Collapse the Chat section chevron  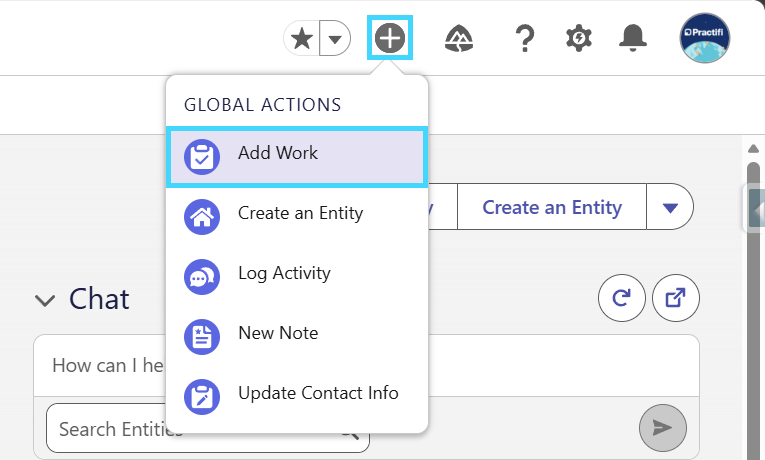coord(45,300)
